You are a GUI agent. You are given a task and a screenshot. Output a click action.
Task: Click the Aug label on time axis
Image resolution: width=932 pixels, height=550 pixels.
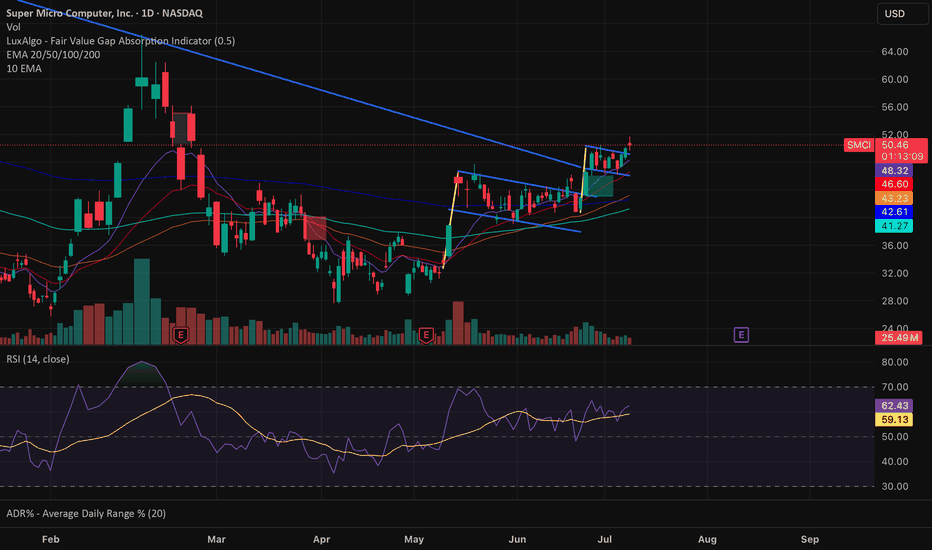(x=707, y=539)
